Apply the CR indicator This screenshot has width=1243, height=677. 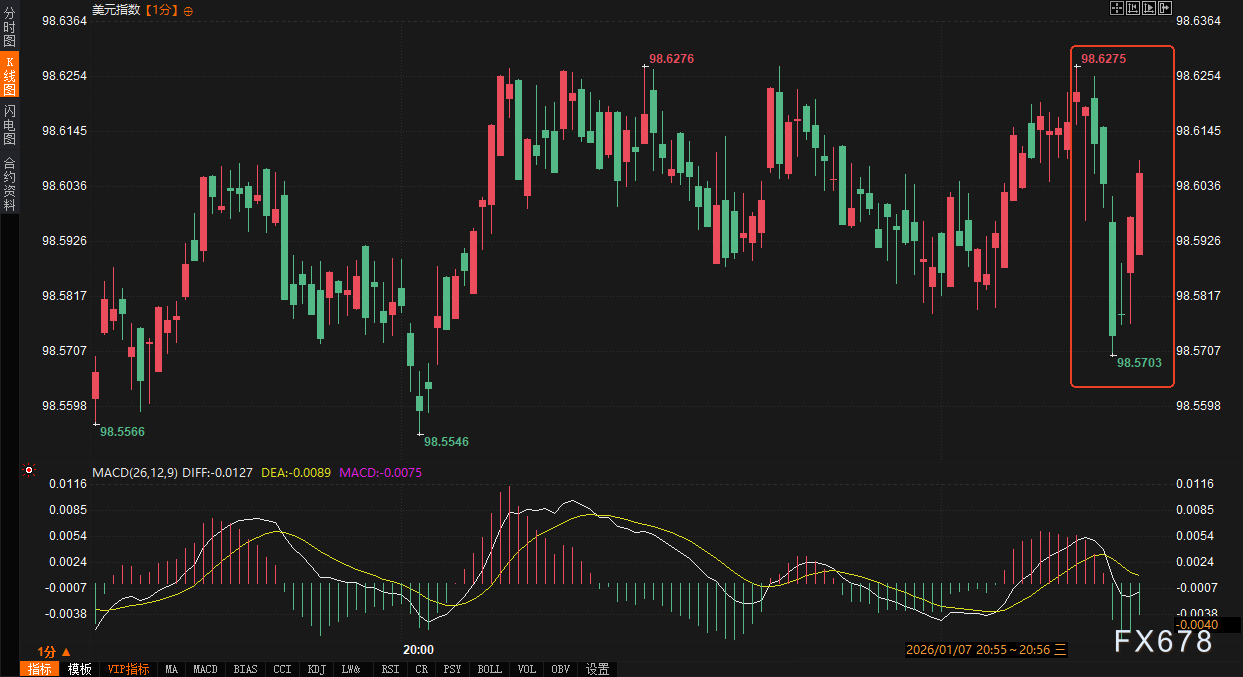422,669
